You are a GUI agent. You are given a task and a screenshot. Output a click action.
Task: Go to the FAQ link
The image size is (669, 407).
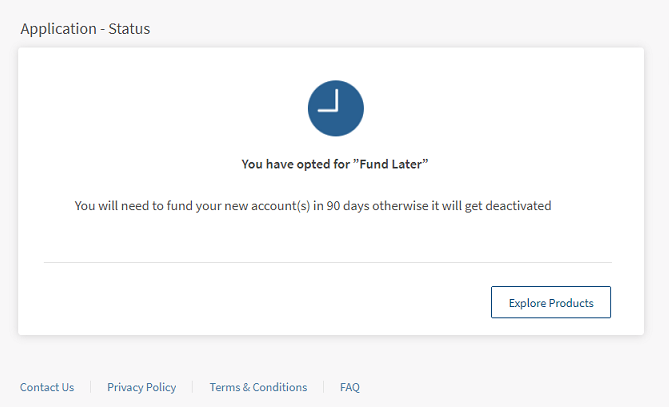click(x=350, y=387)
